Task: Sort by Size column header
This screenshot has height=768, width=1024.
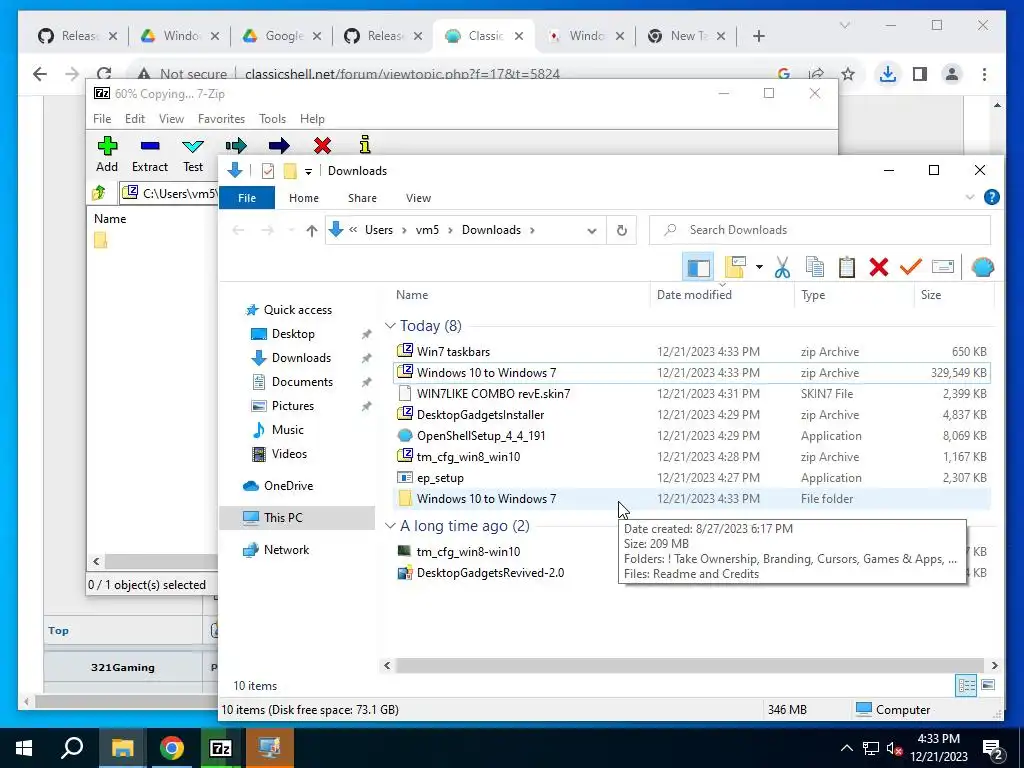Action: point(953,295)
